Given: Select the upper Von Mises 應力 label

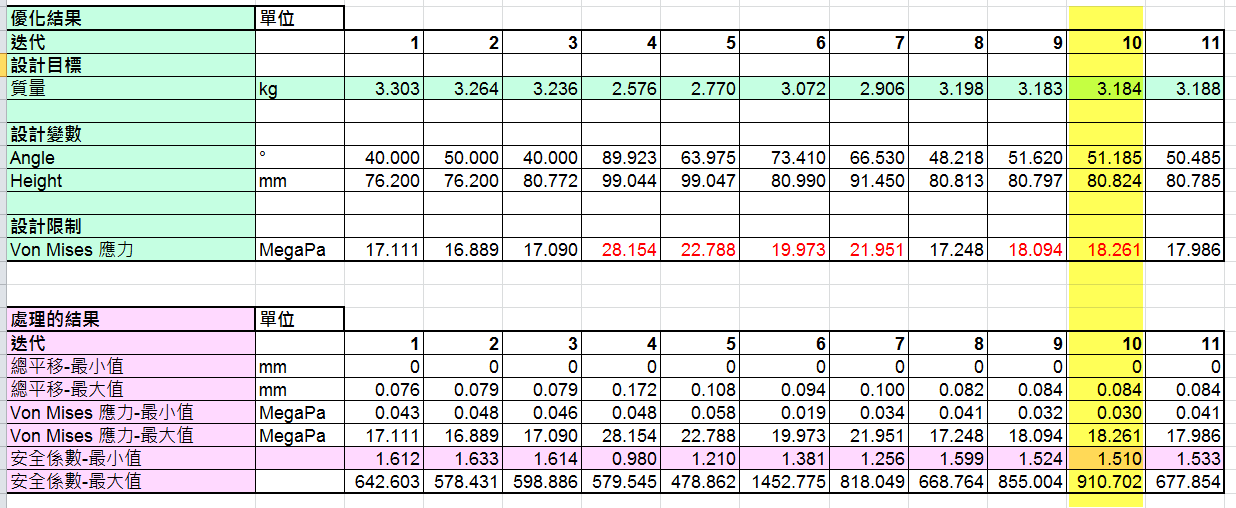Looking at the screenshot, I should coord(128,249).
